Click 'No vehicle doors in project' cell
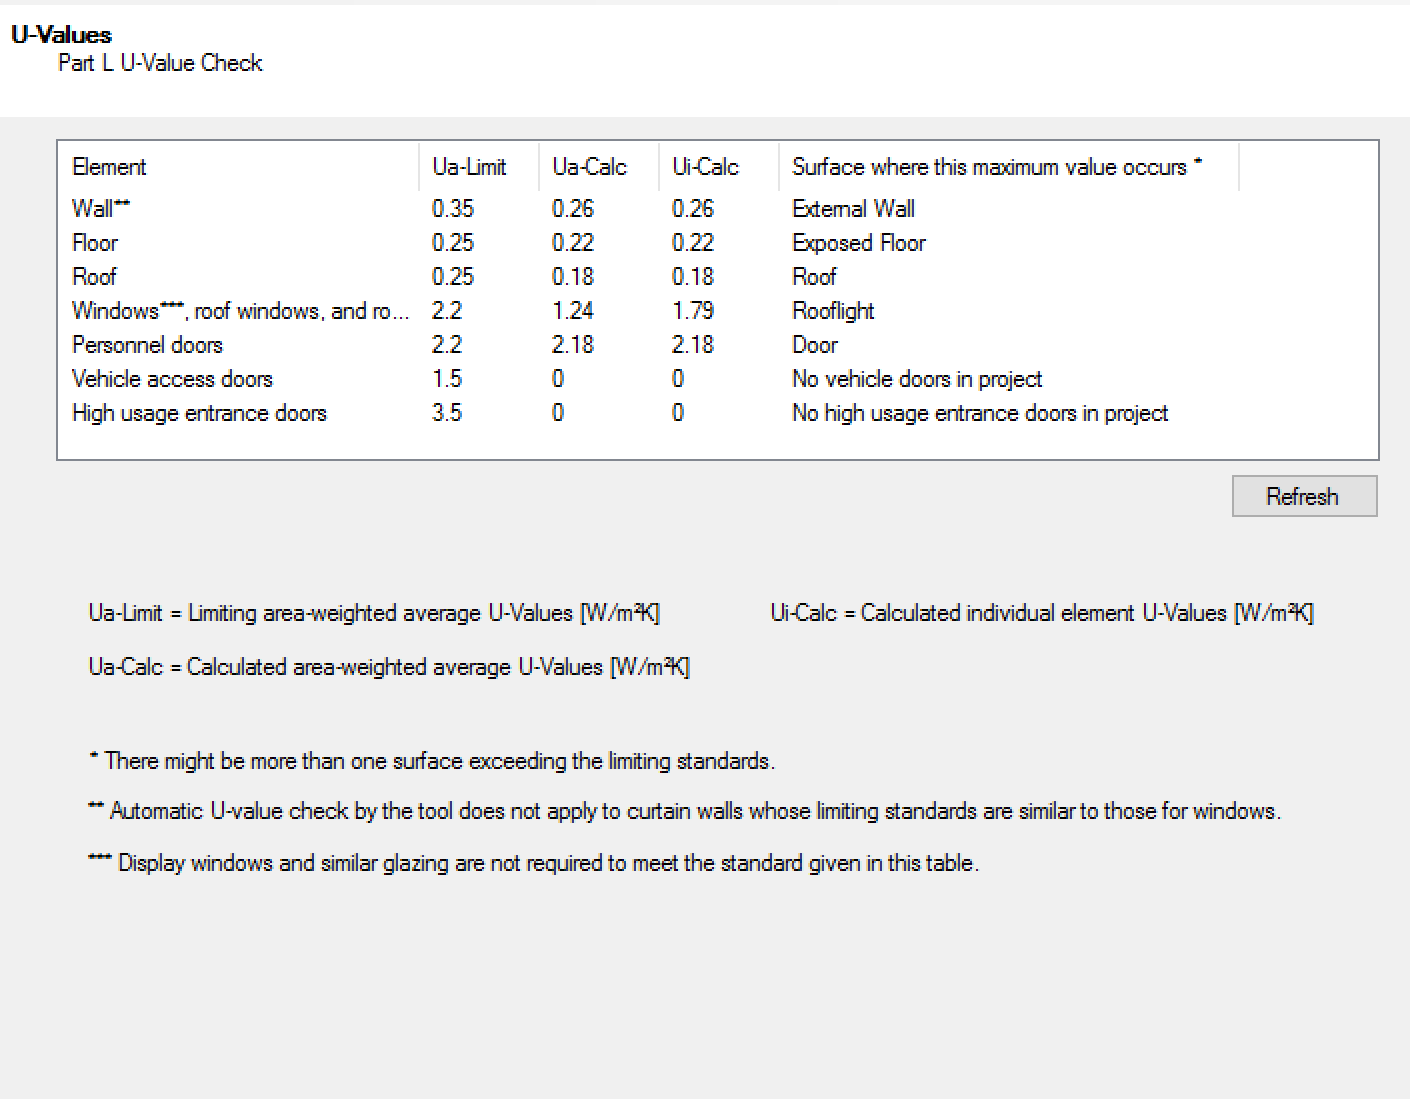 point(917,379)
